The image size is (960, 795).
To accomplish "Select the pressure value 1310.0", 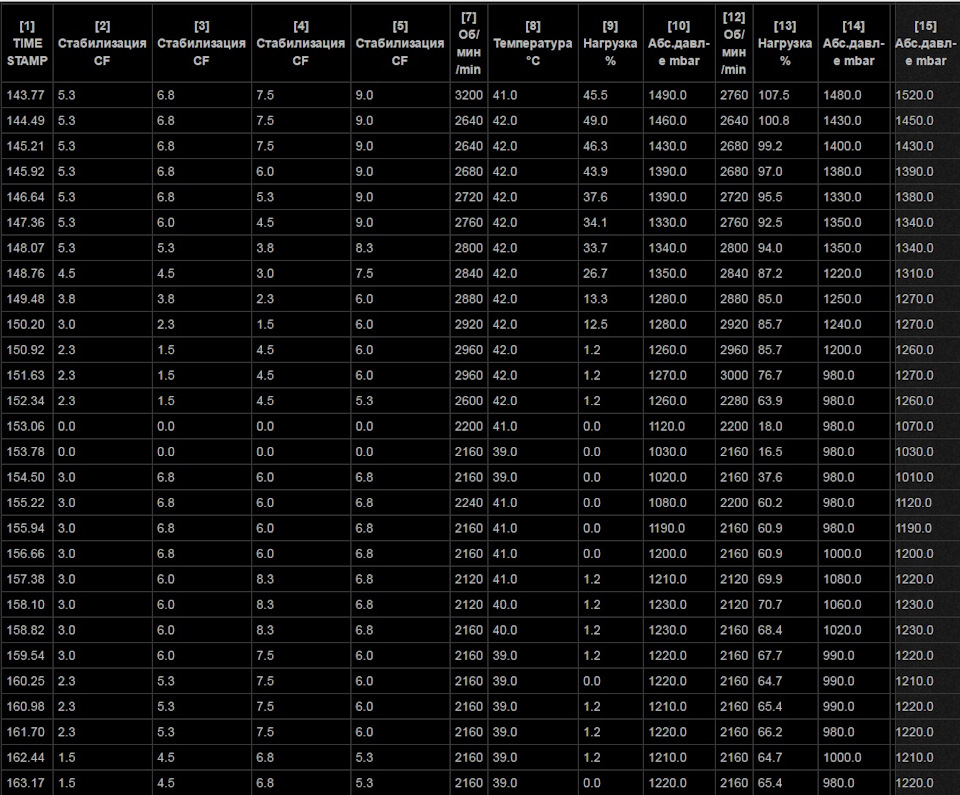I will click(915, 273).
